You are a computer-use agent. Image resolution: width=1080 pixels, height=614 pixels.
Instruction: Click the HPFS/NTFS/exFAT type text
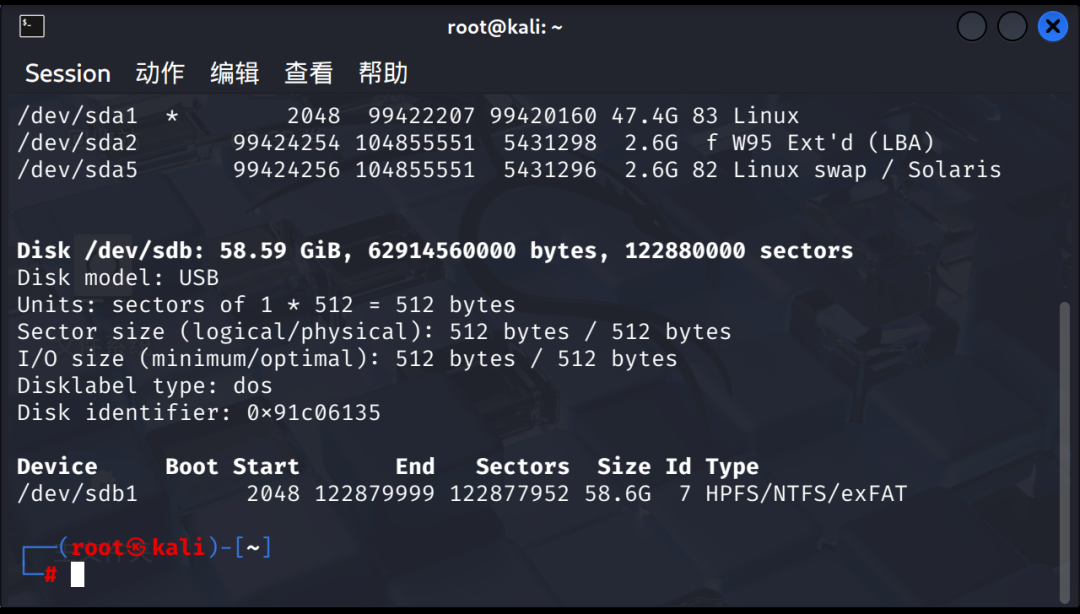point(806,494)
